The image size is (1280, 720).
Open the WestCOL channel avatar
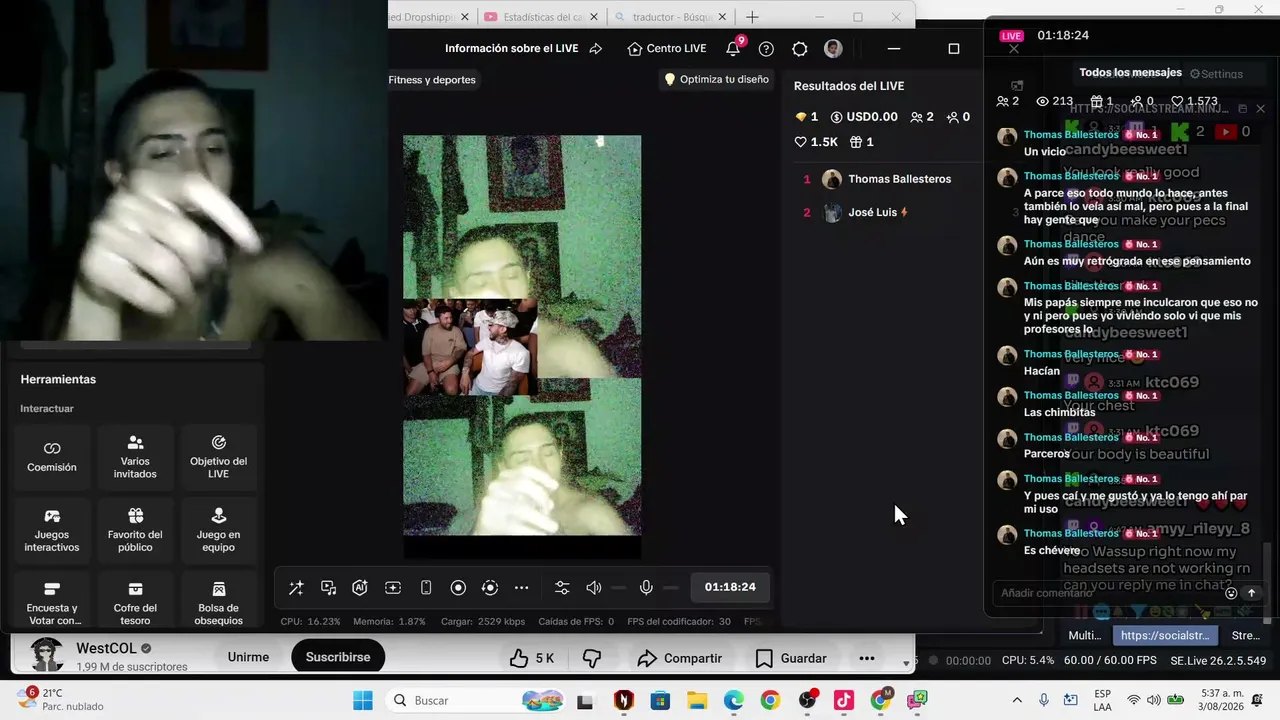[x=47, y=656]
